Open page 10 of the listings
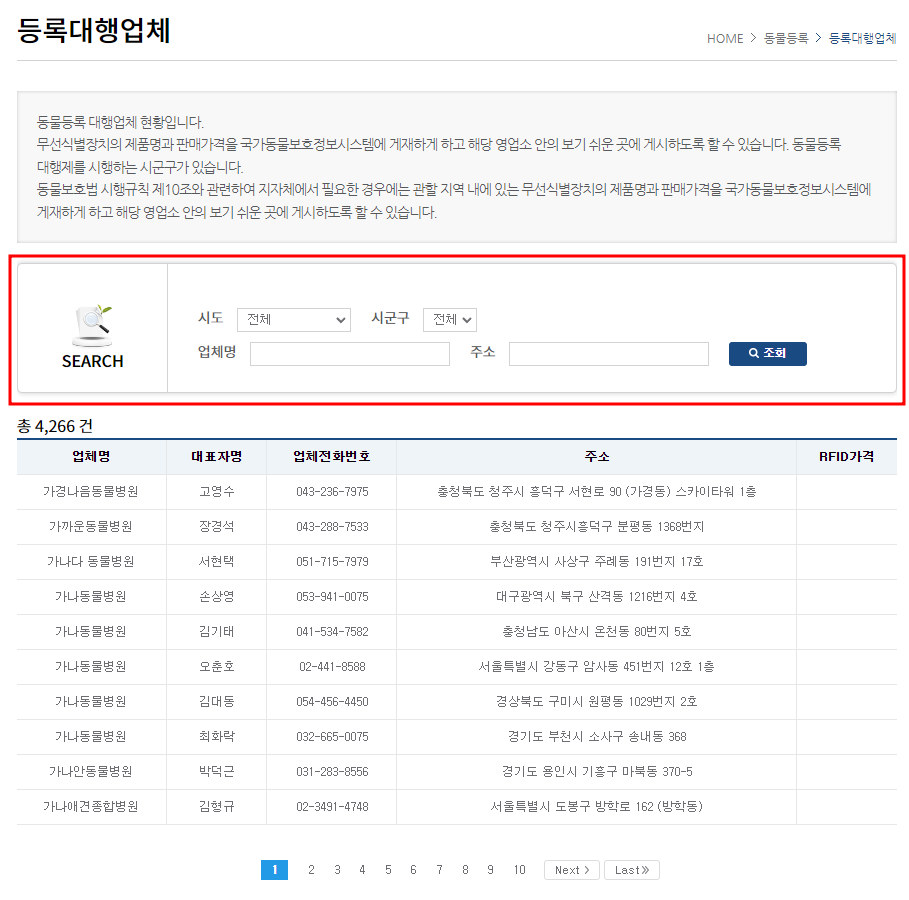This screenshot has width=909, height=900. coord(519,870)
